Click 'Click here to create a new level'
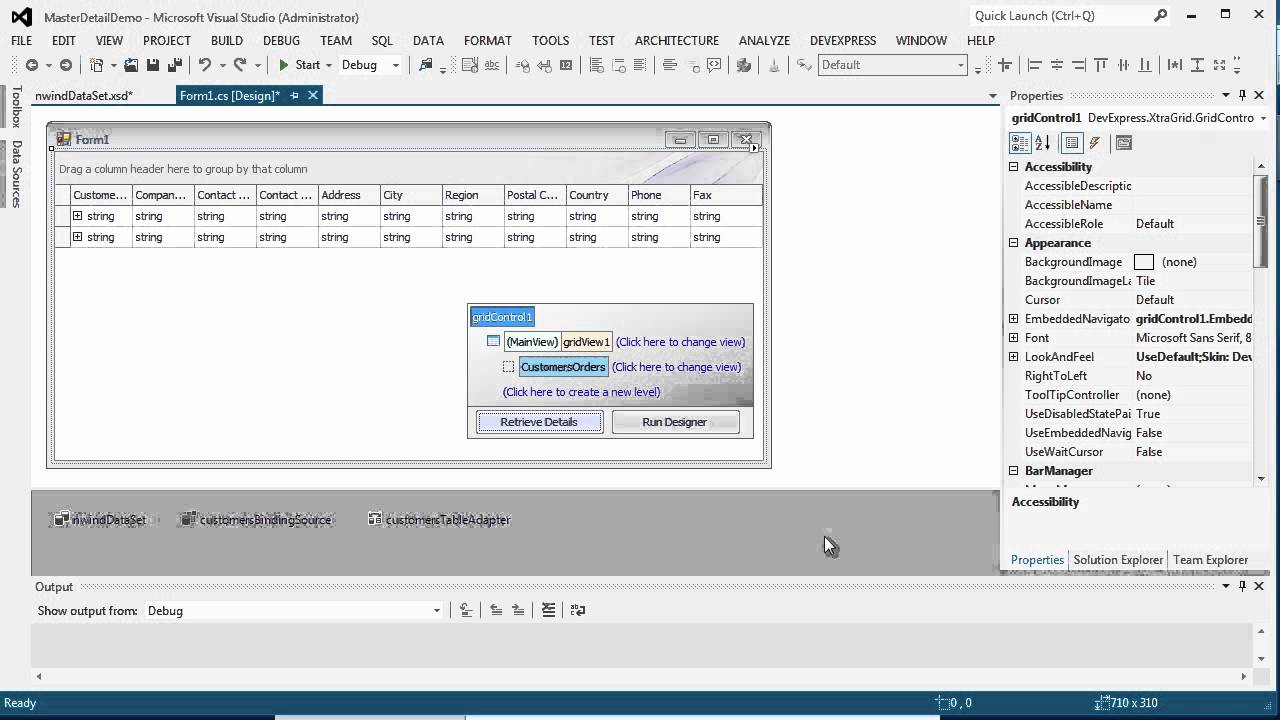 pos(581,392)
